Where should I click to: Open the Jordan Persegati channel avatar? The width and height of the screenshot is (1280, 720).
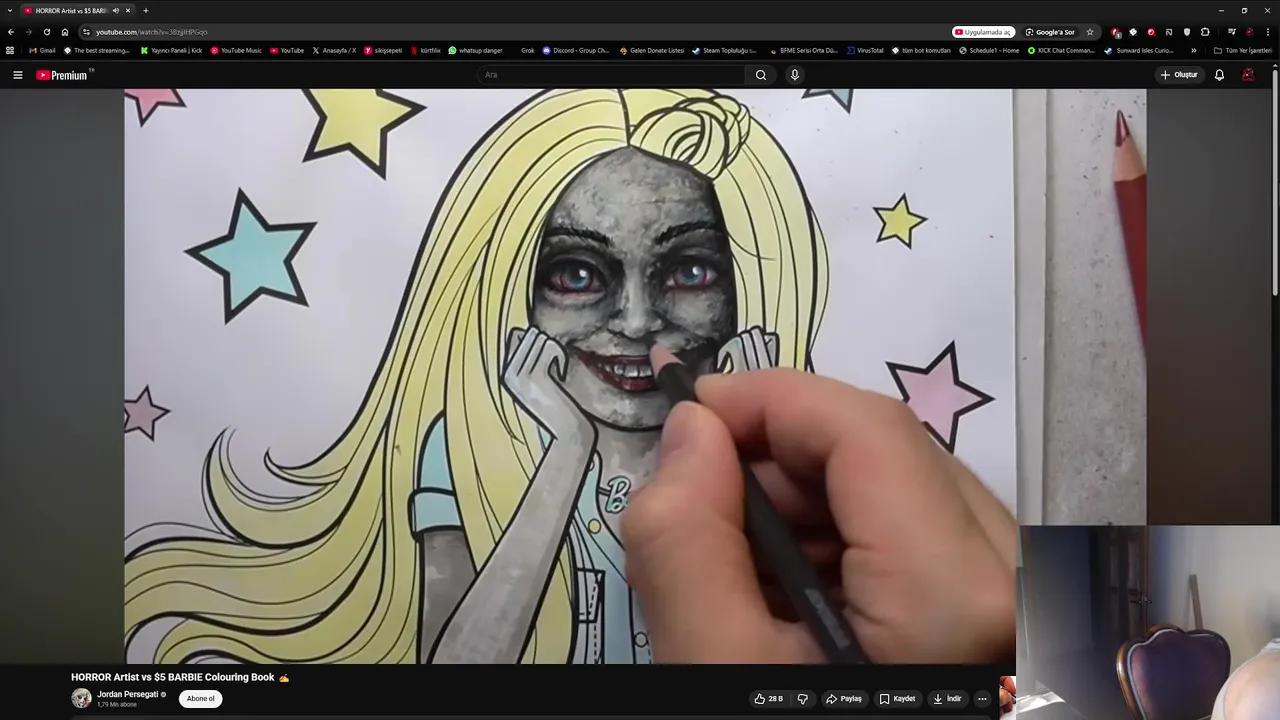coord(81,698)
